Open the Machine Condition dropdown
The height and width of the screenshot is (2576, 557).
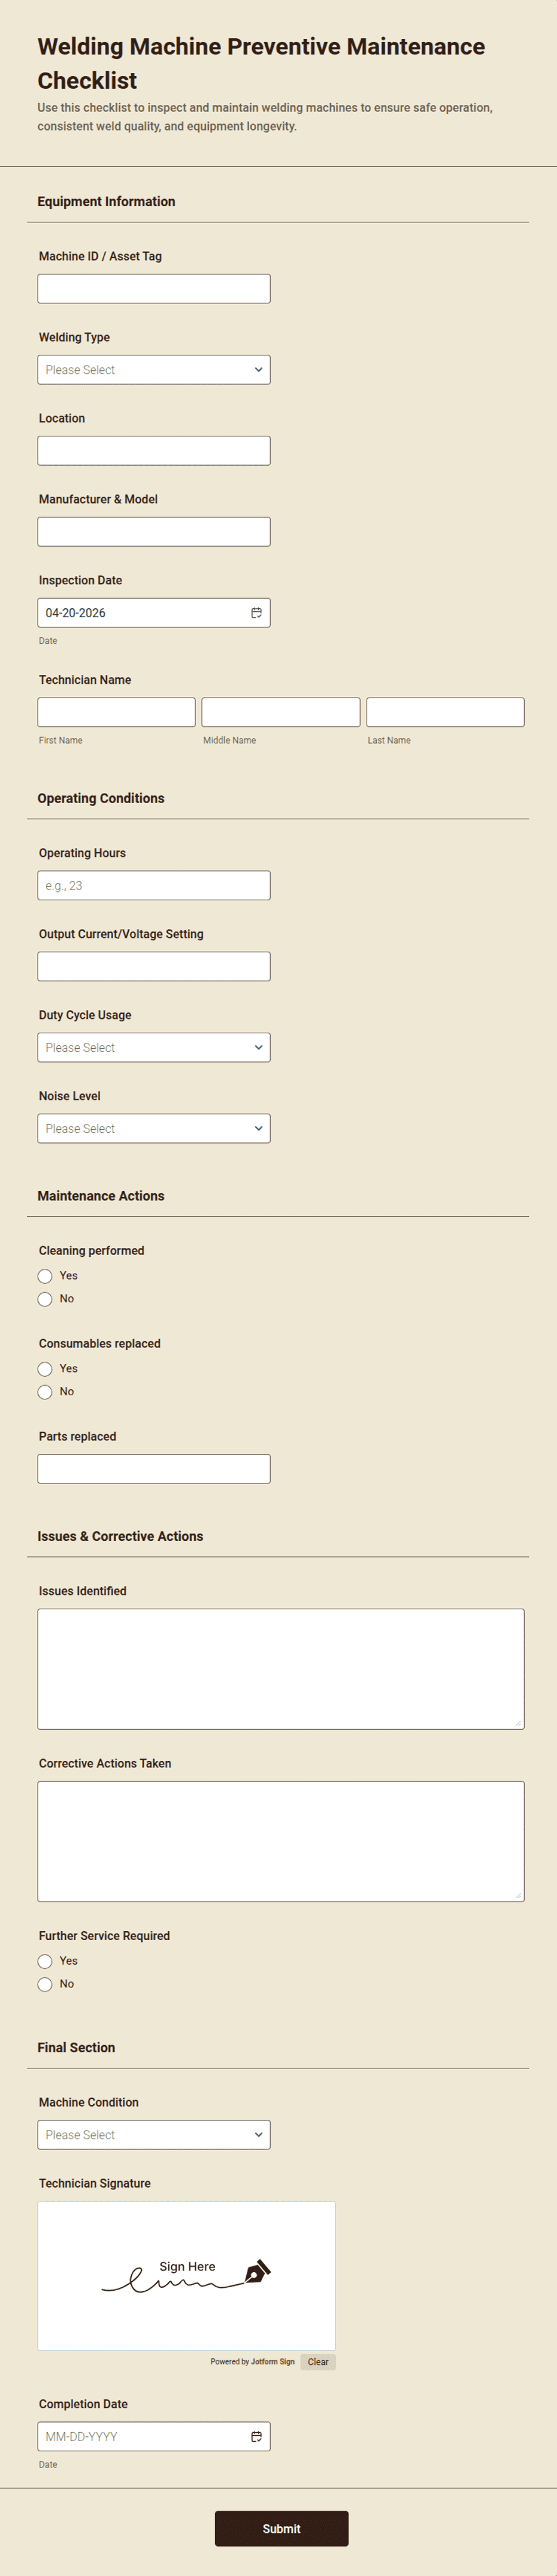click(153, 2134)
